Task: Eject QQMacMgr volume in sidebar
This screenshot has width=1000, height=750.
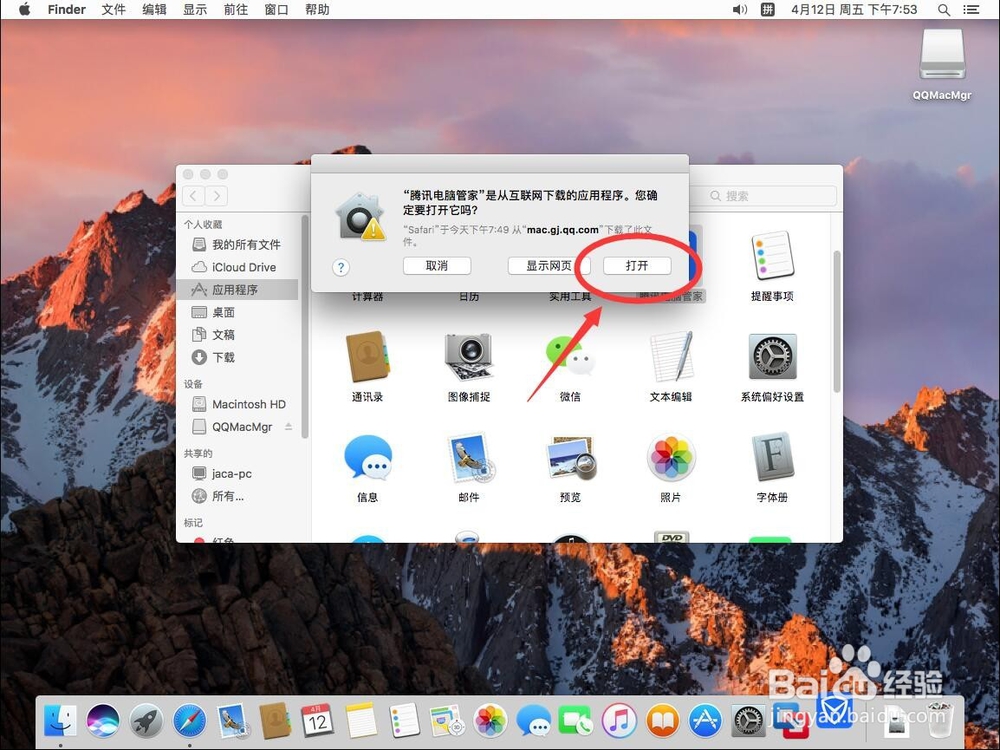Action: (289, 426)
